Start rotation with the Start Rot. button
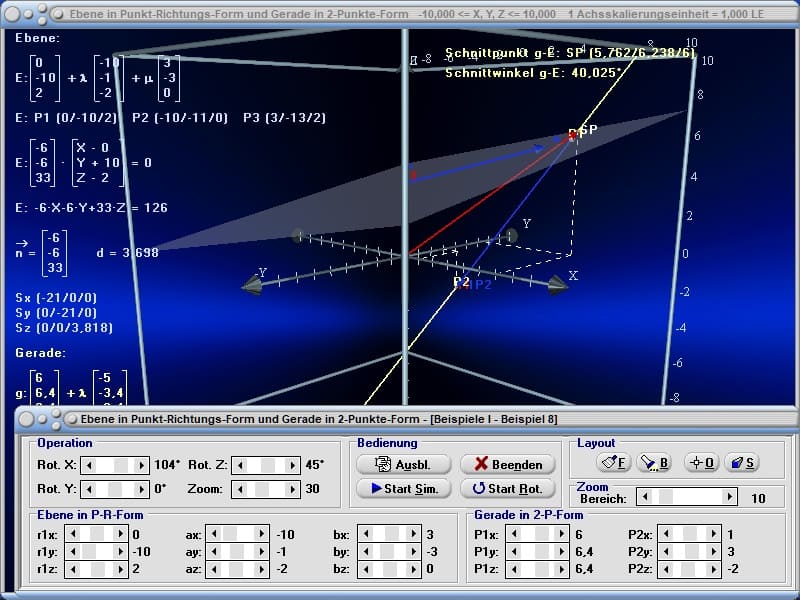Viewport: 800px width, 600px height. pos(508,488)
